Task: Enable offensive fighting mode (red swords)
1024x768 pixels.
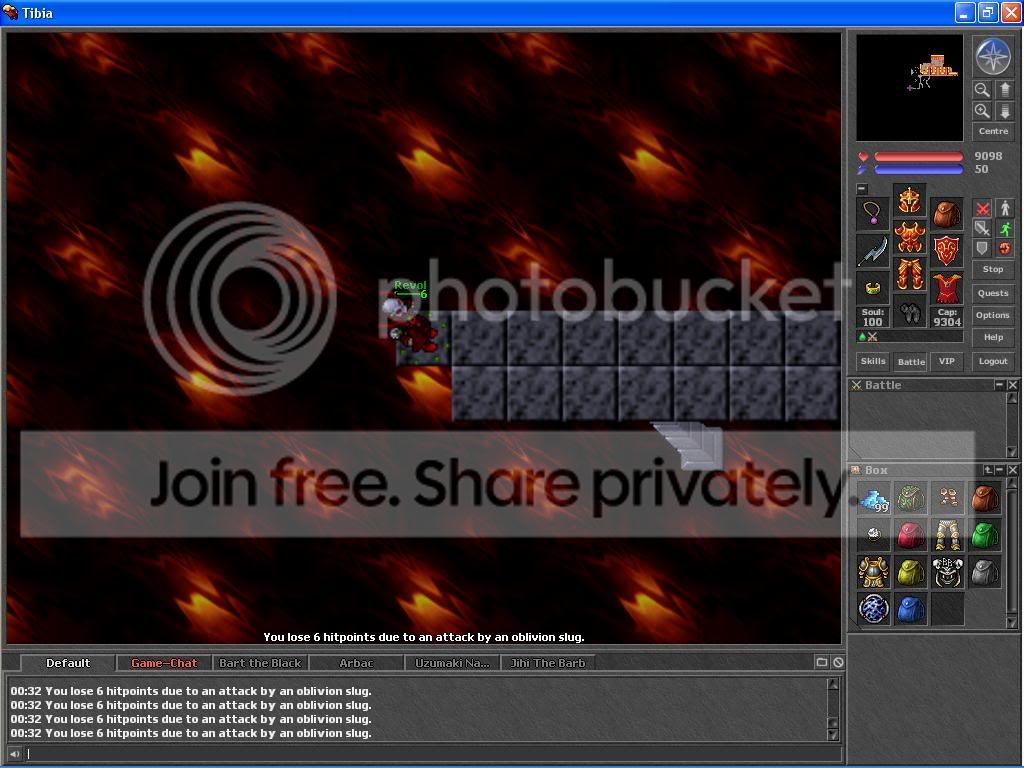Action: point(982,208)
